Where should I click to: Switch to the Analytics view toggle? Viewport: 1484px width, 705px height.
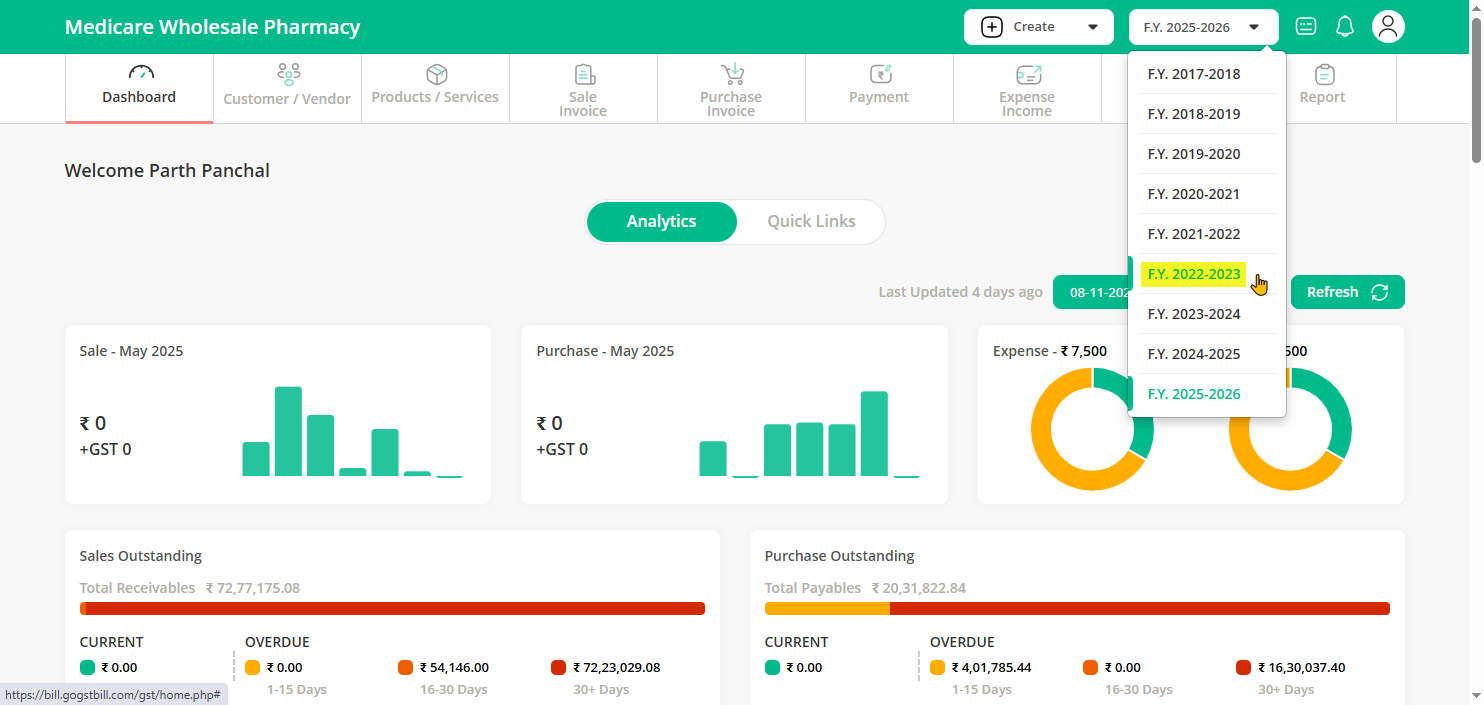(661, 221)
